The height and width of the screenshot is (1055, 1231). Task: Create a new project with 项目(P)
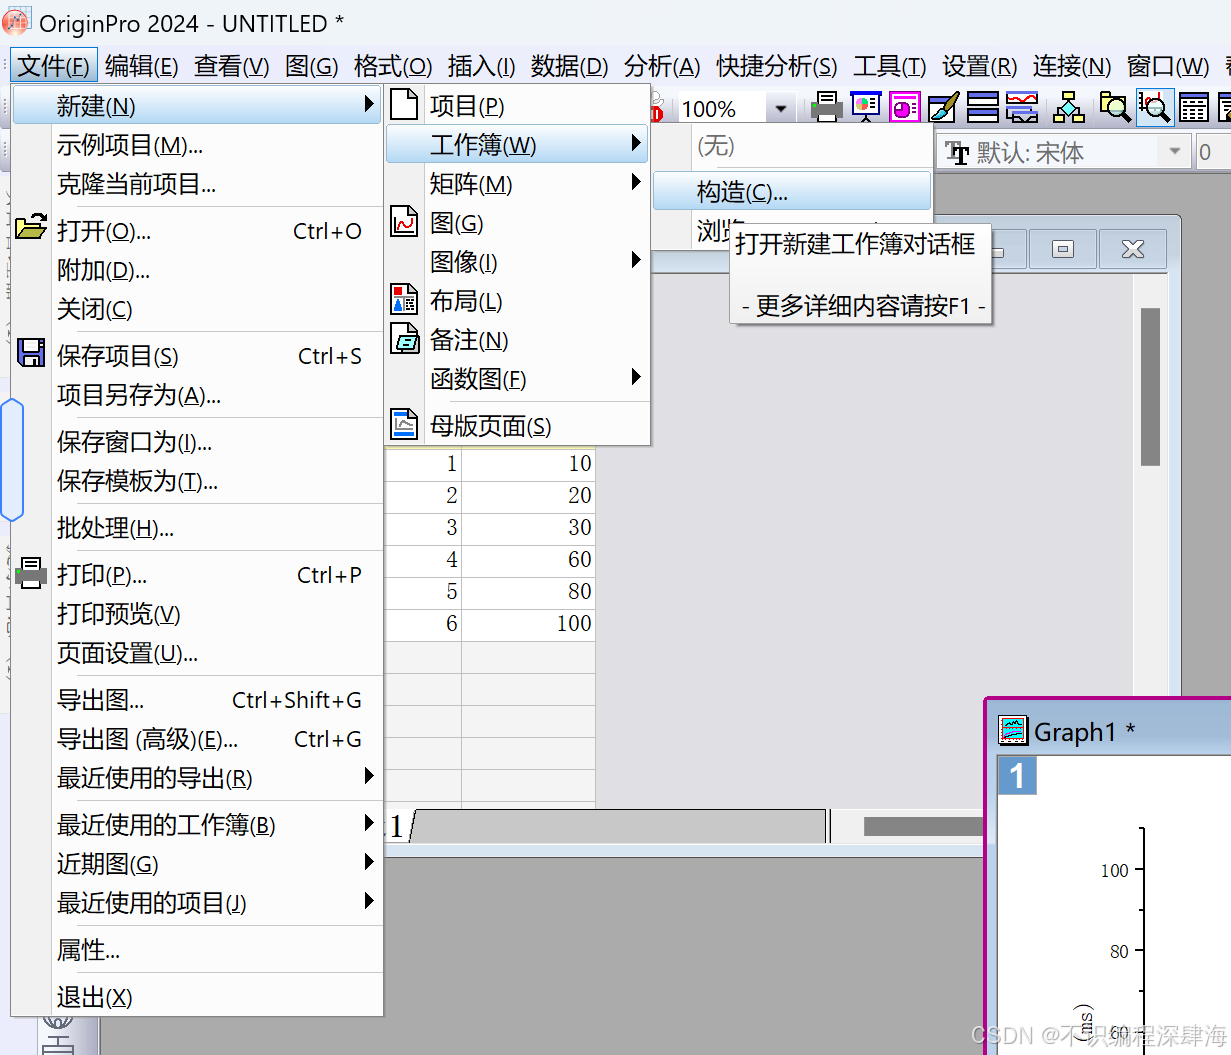coord(517,105)
